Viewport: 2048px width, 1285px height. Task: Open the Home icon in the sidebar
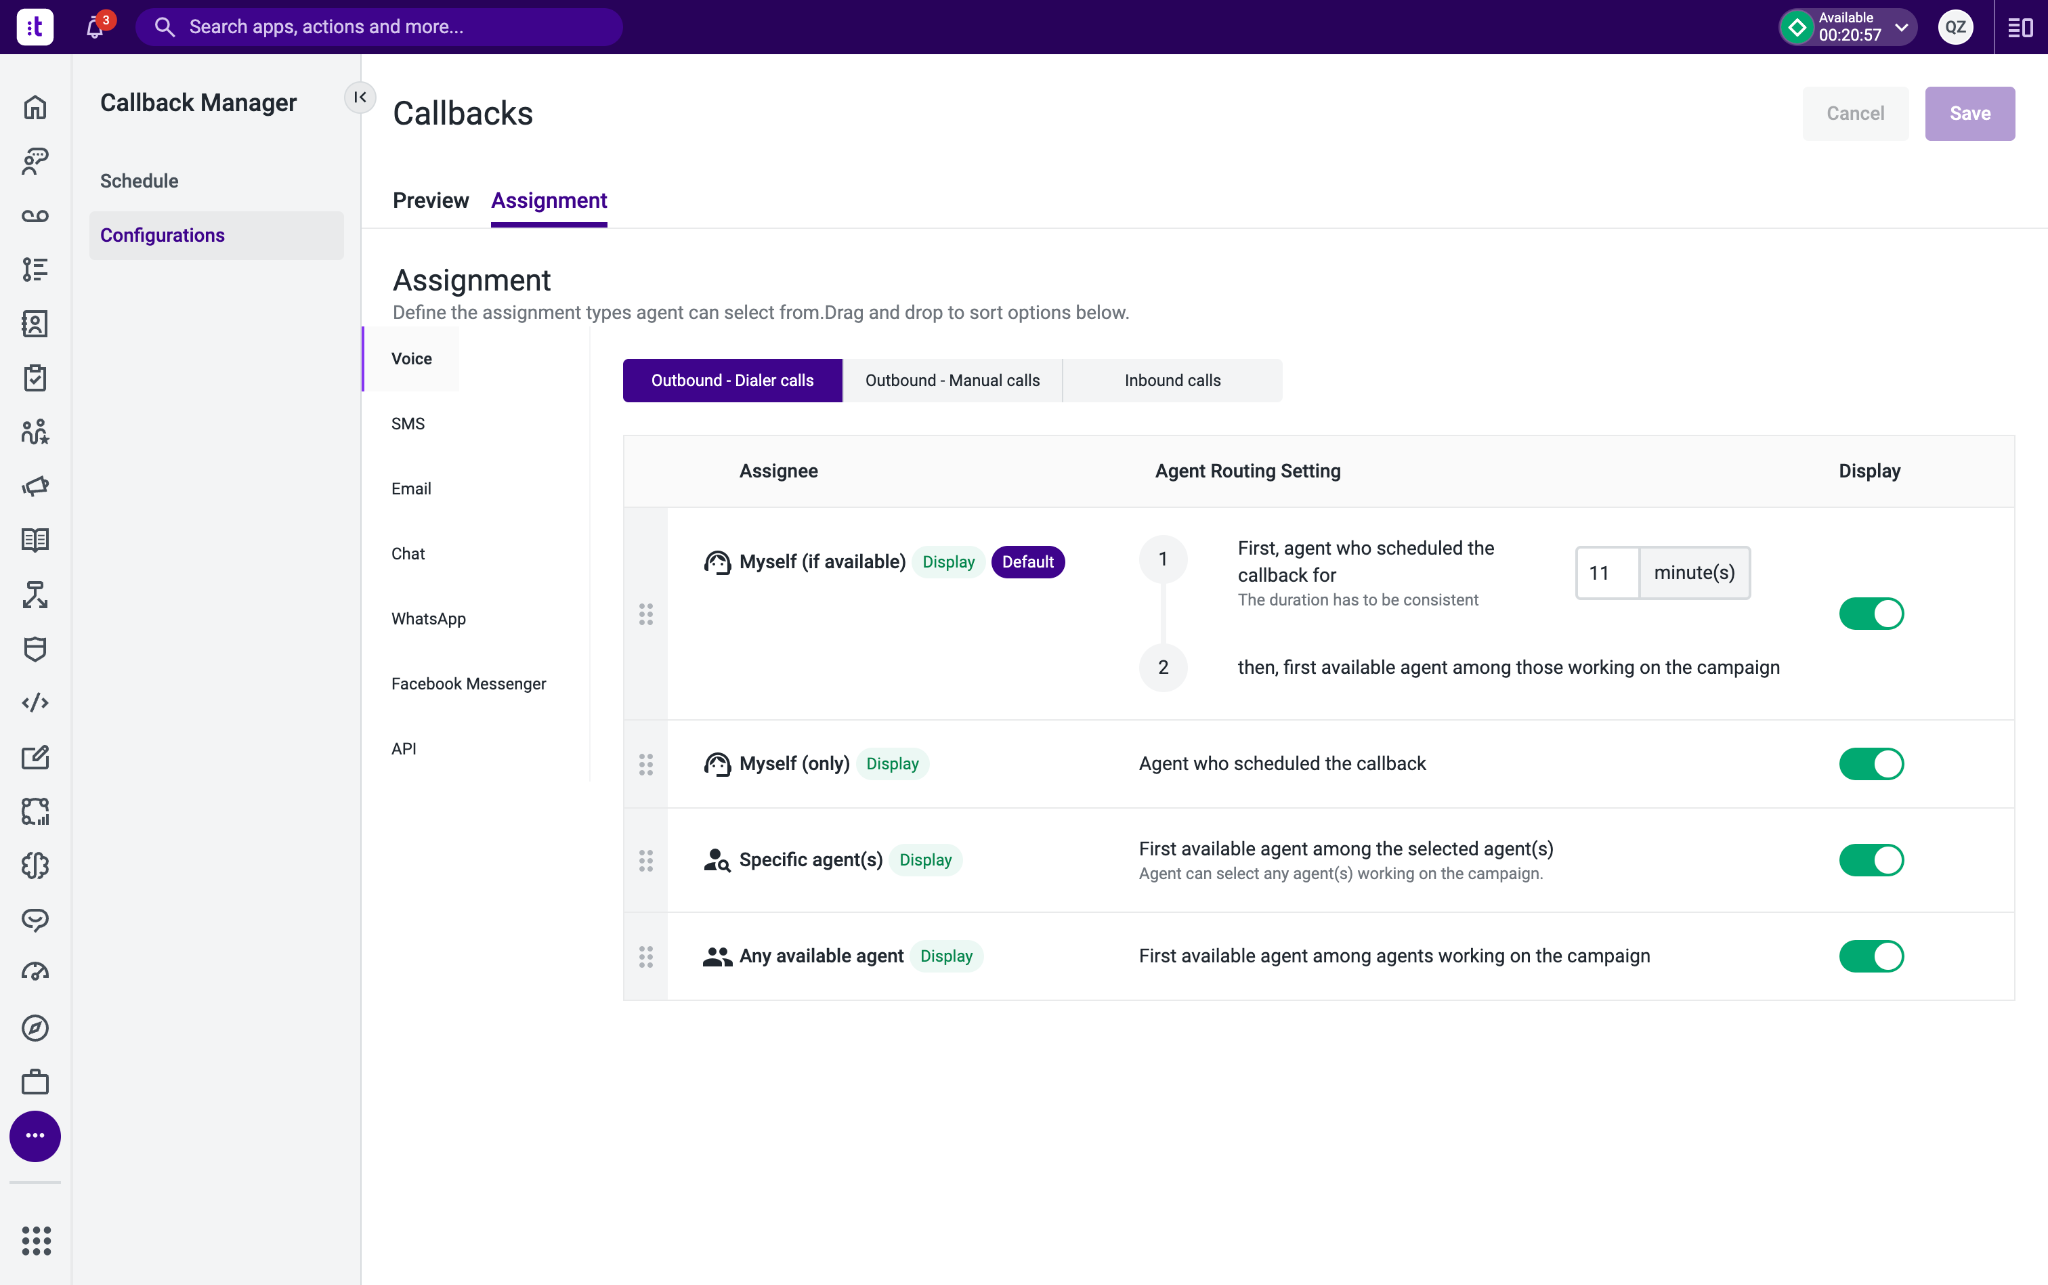35,107
